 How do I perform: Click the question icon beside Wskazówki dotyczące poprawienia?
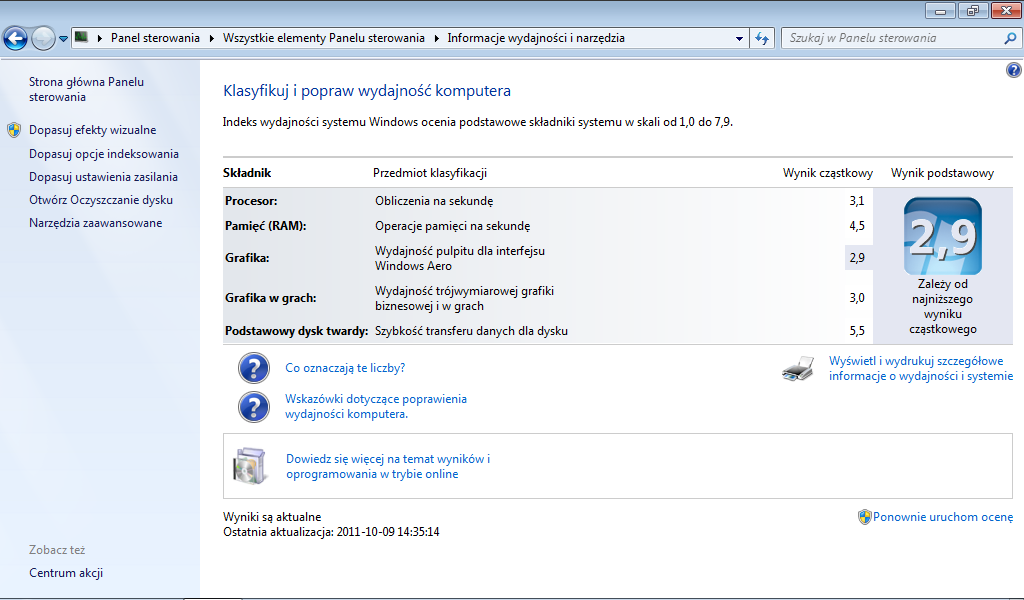[x=253, y=407]
